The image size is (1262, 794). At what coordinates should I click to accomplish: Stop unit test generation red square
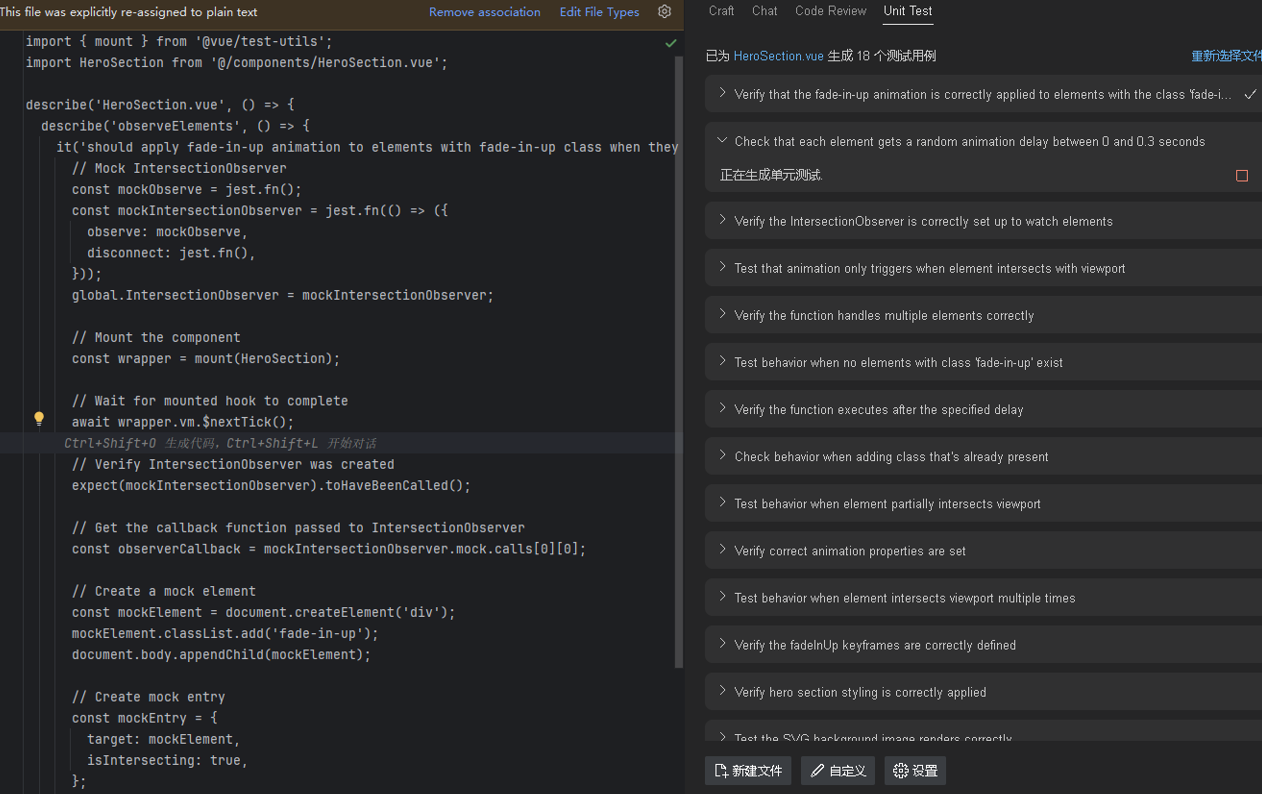[1242, 176]
